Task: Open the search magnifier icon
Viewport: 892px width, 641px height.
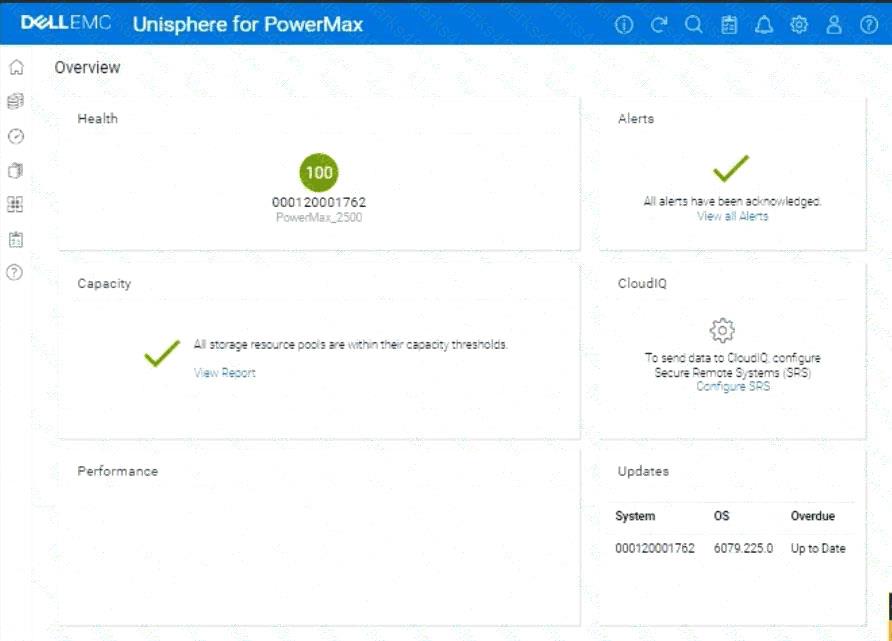Action: [x=694, y=25]
